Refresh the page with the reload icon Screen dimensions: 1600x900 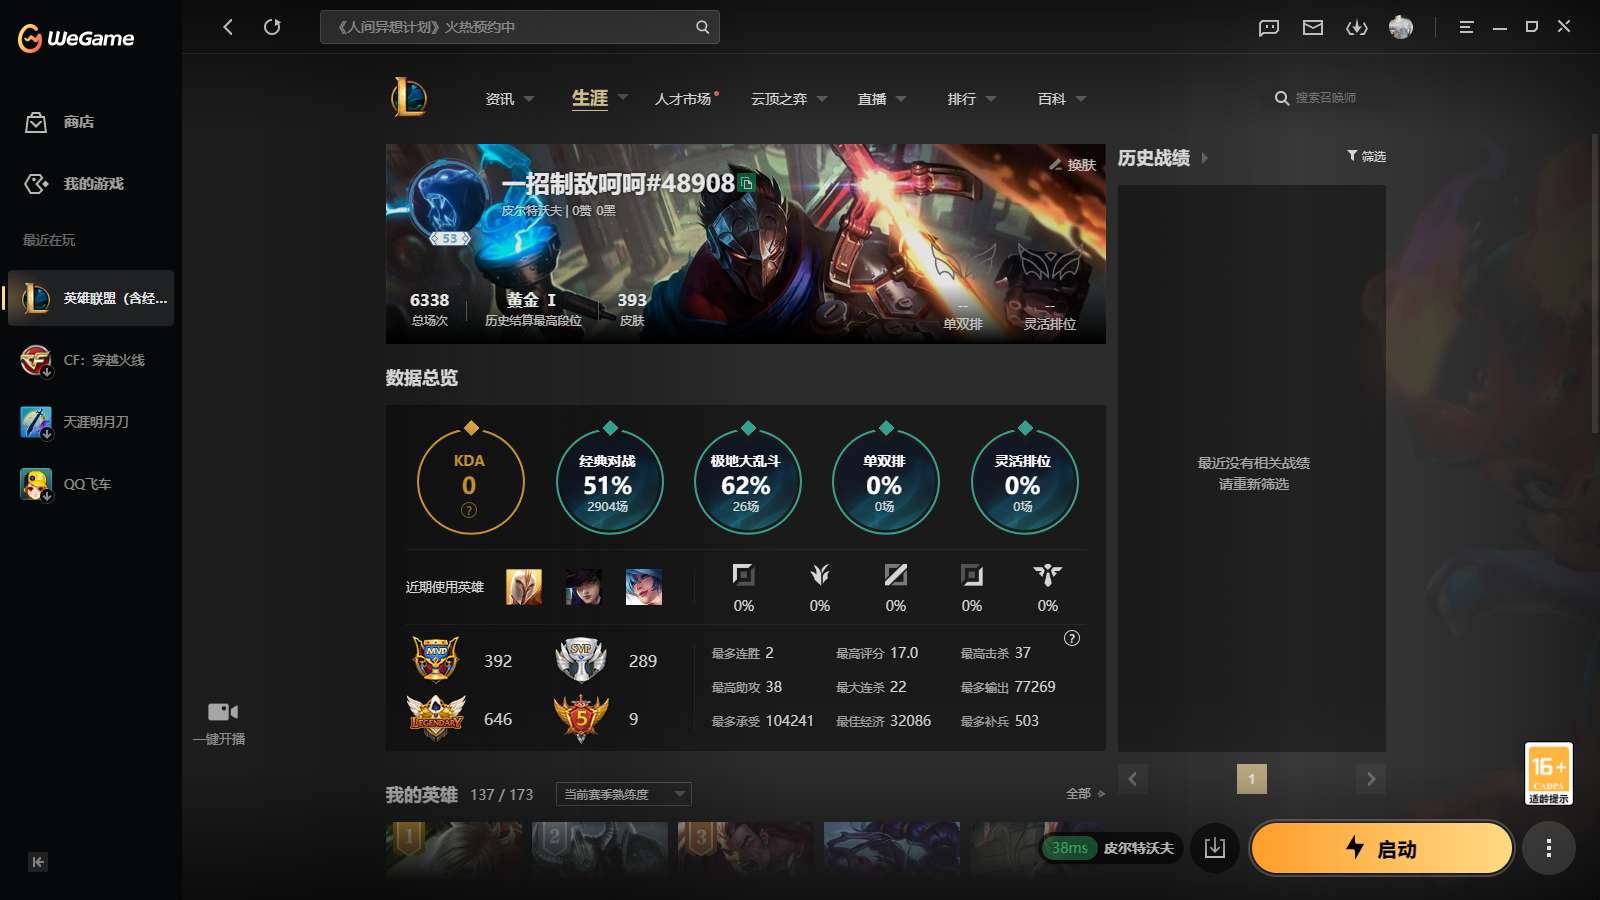click(x=272, y=27)
